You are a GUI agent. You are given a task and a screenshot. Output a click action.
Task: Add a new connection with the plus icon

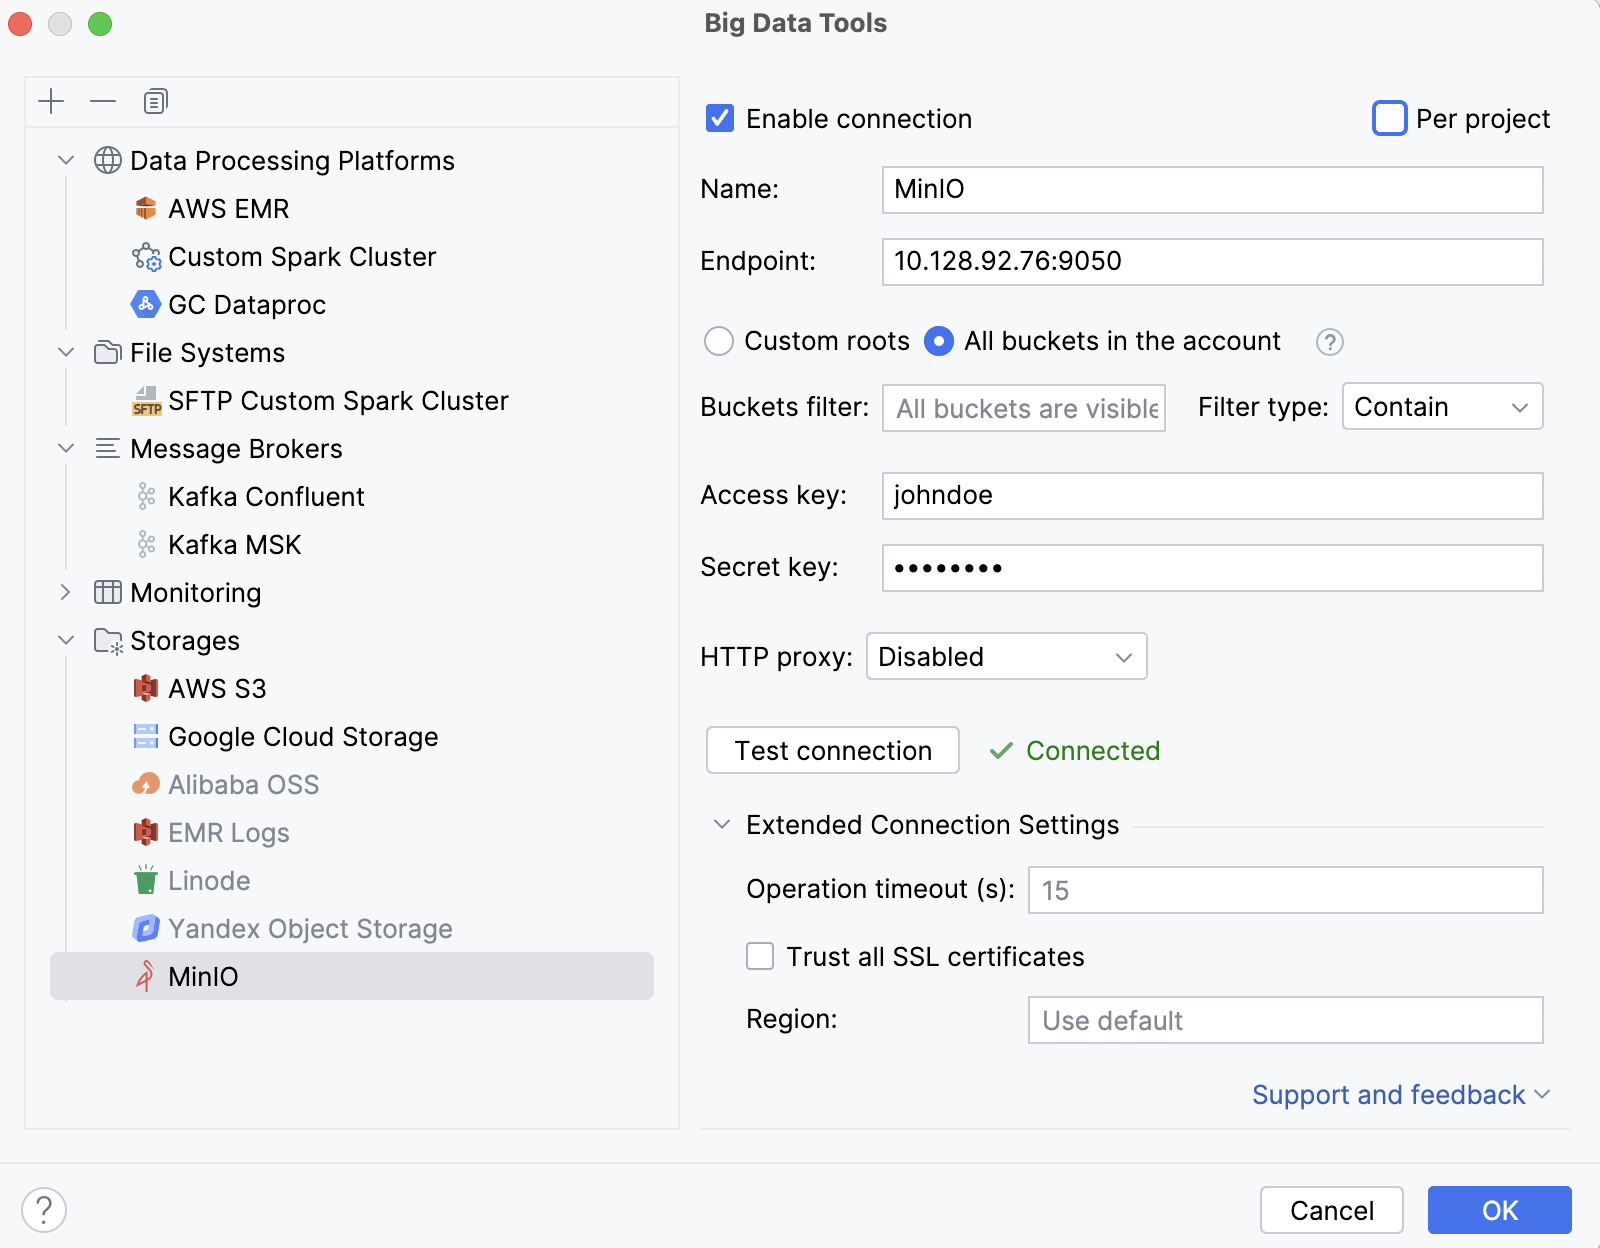[51, 101]
